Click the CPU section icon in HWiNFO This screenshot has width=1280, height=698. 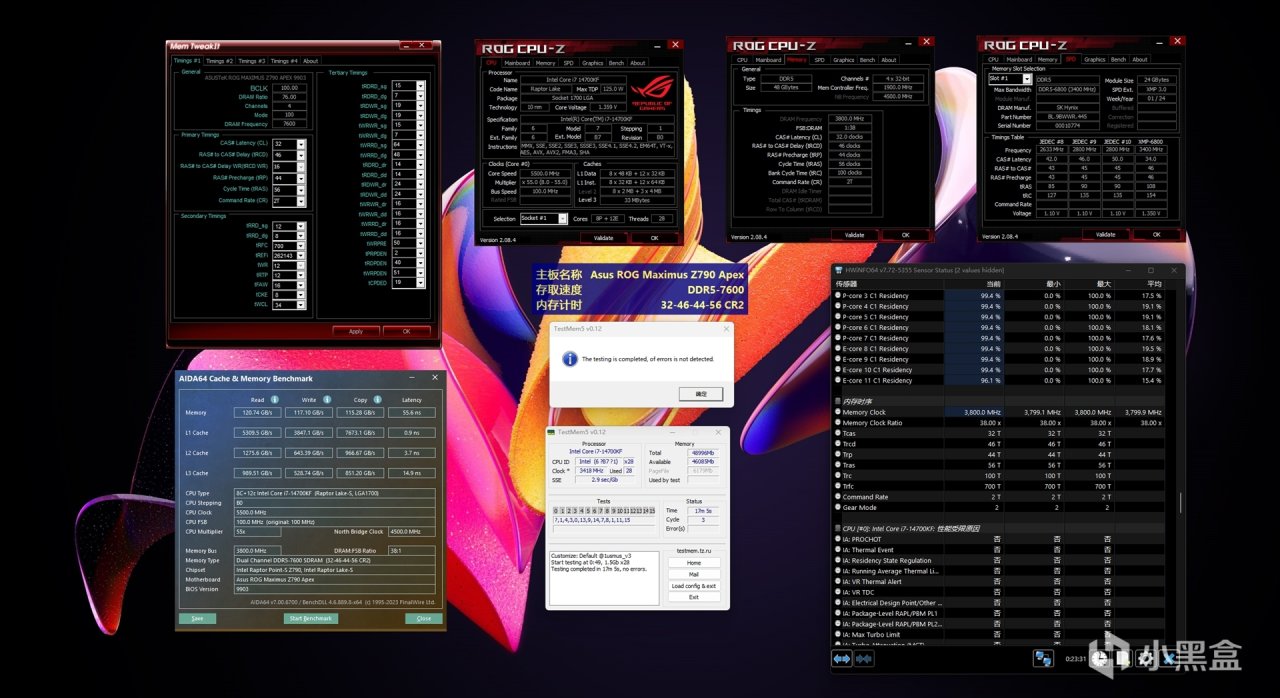tap(838, 528)
